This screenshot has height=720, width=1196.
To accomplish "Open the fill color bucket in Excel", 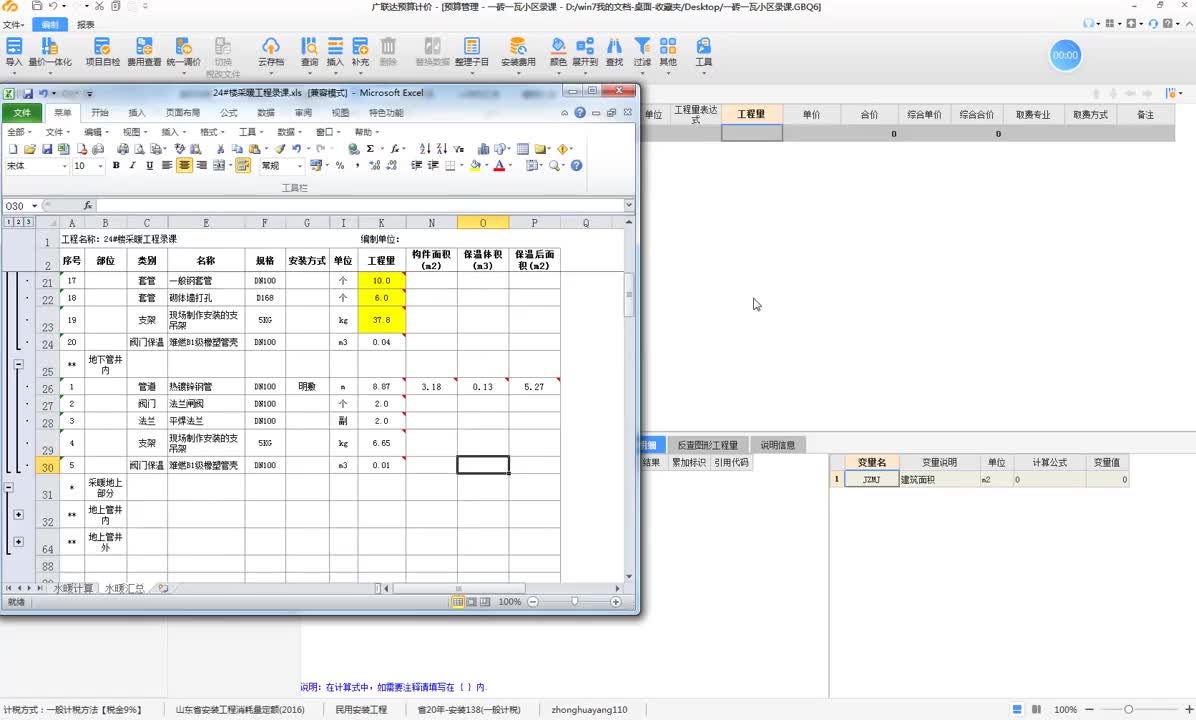I will point(475,166).
